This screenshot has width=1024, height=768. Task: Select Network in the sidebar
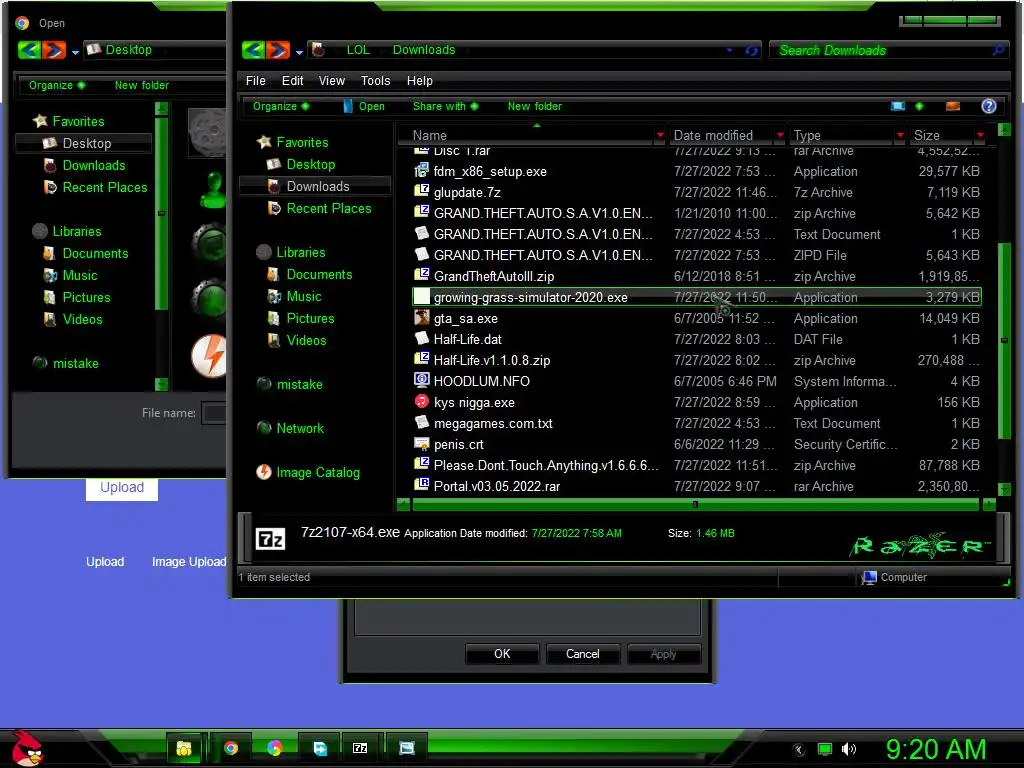pyautogui.click(x=300, y=428)
